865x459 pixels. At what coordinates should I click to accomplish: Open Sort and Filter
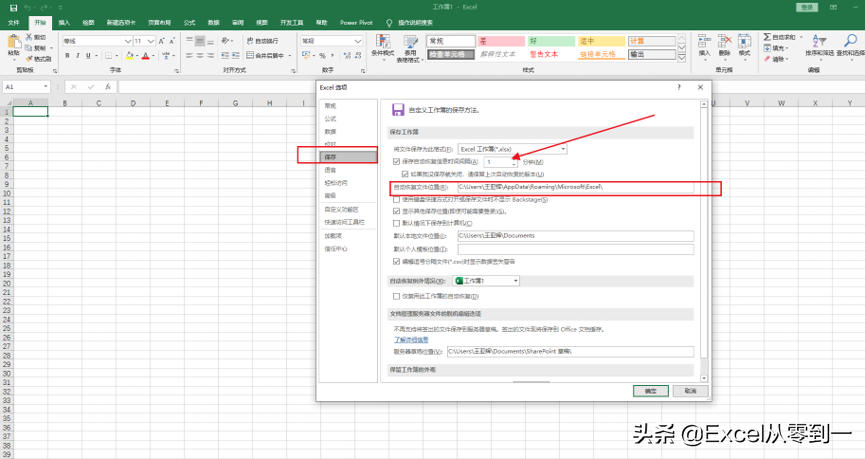(819, 45)
